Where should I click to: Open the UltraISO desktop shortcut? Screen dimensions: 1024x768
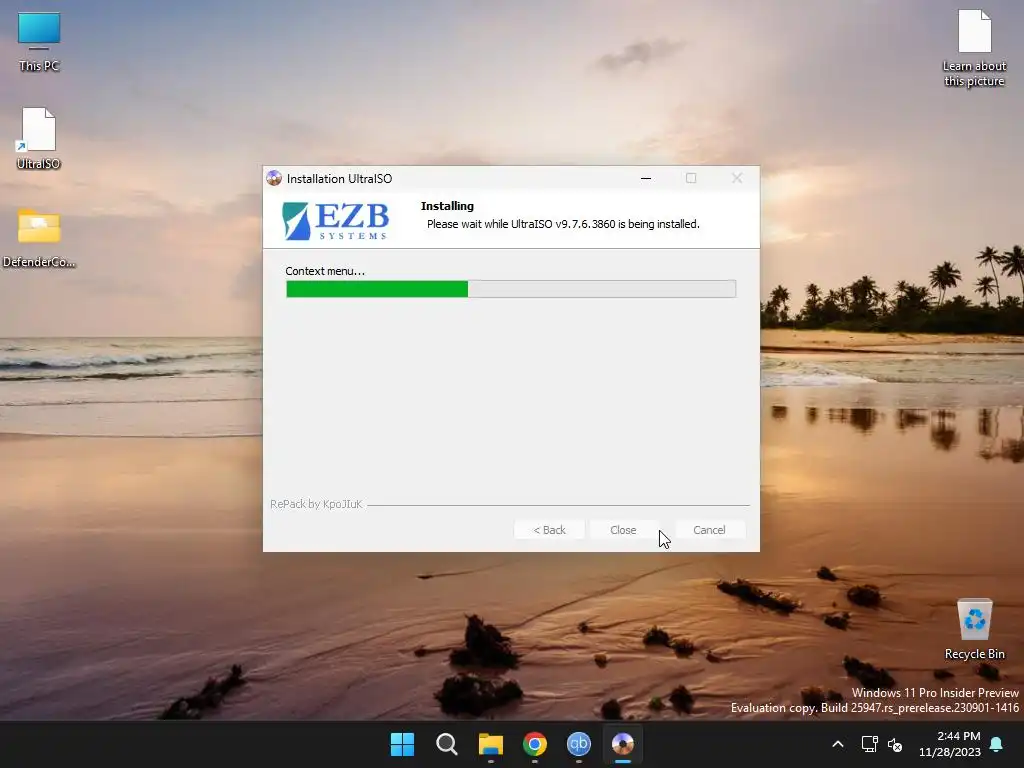pos(39,138)
